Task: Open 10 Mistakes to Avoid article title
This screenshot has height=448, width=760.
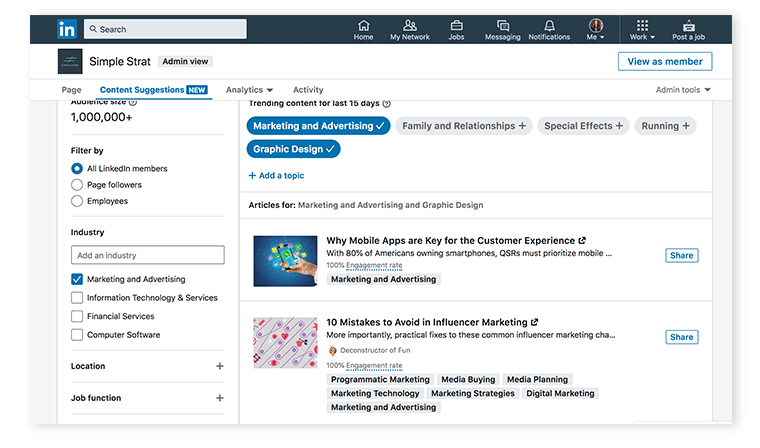Action: coord(427,322)
